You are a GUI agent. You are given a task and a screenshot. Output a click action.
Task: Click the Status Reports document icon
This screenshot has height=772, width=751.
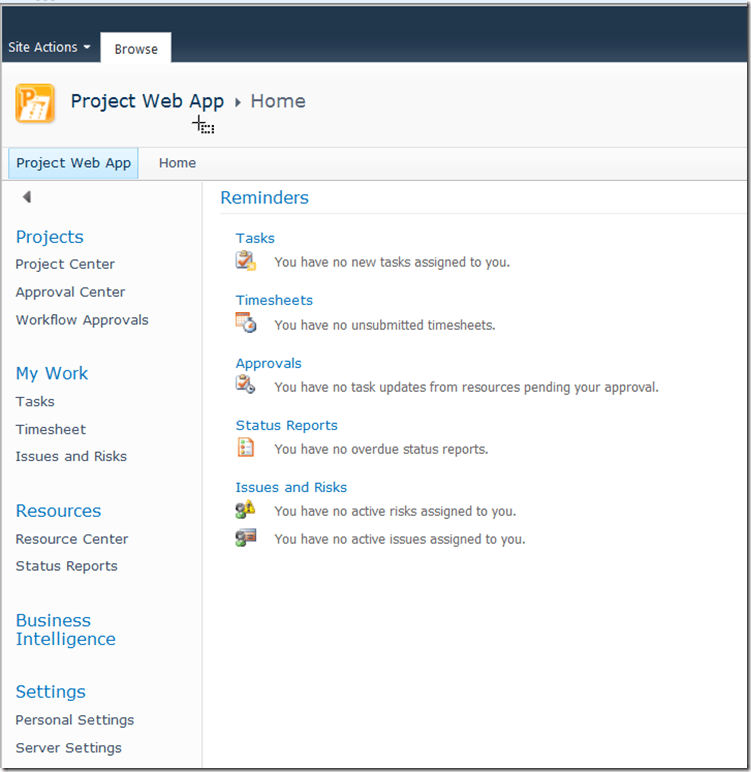click(245, 448)
